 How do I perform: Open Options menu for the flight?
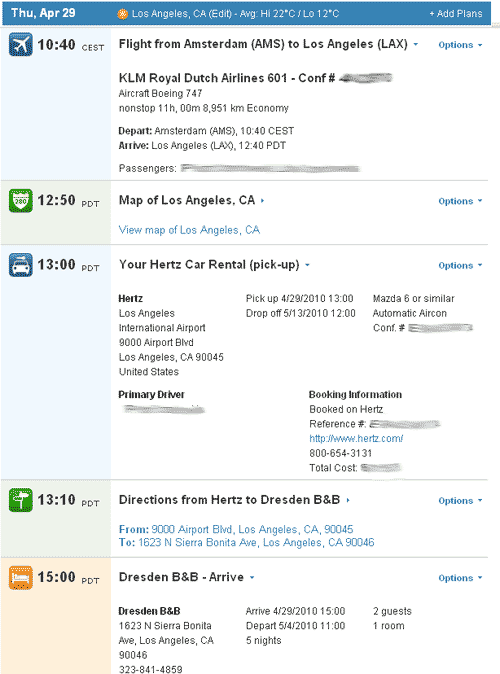pos(460,45)
